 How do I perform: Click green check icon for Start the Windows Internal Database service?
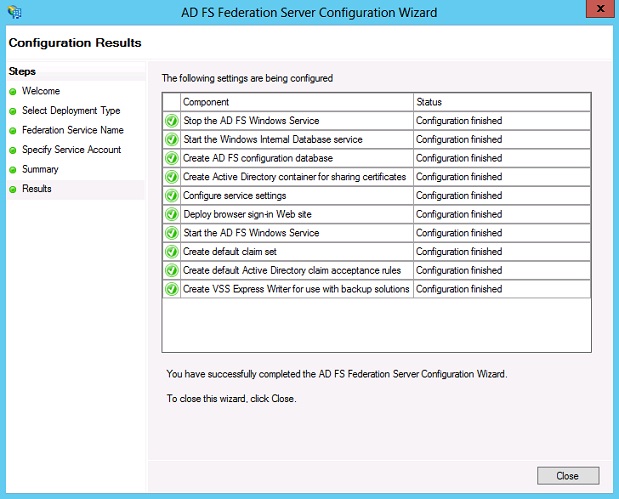point(172,139)
